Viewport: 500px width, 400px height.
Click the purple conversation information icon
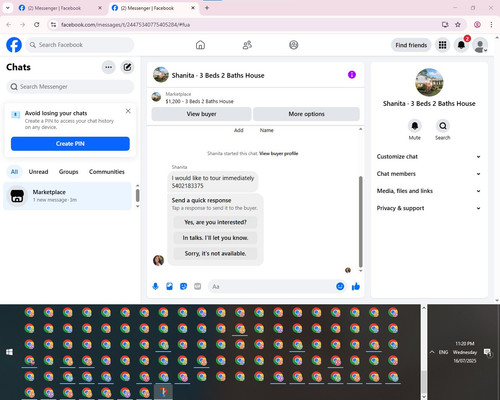(352, 75)
